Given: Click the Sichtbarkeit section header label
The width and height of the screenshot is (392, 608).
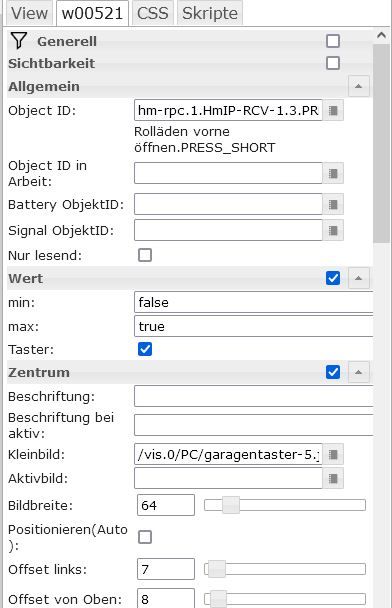Looking at the screenshot, I should [x=52, y=64].
